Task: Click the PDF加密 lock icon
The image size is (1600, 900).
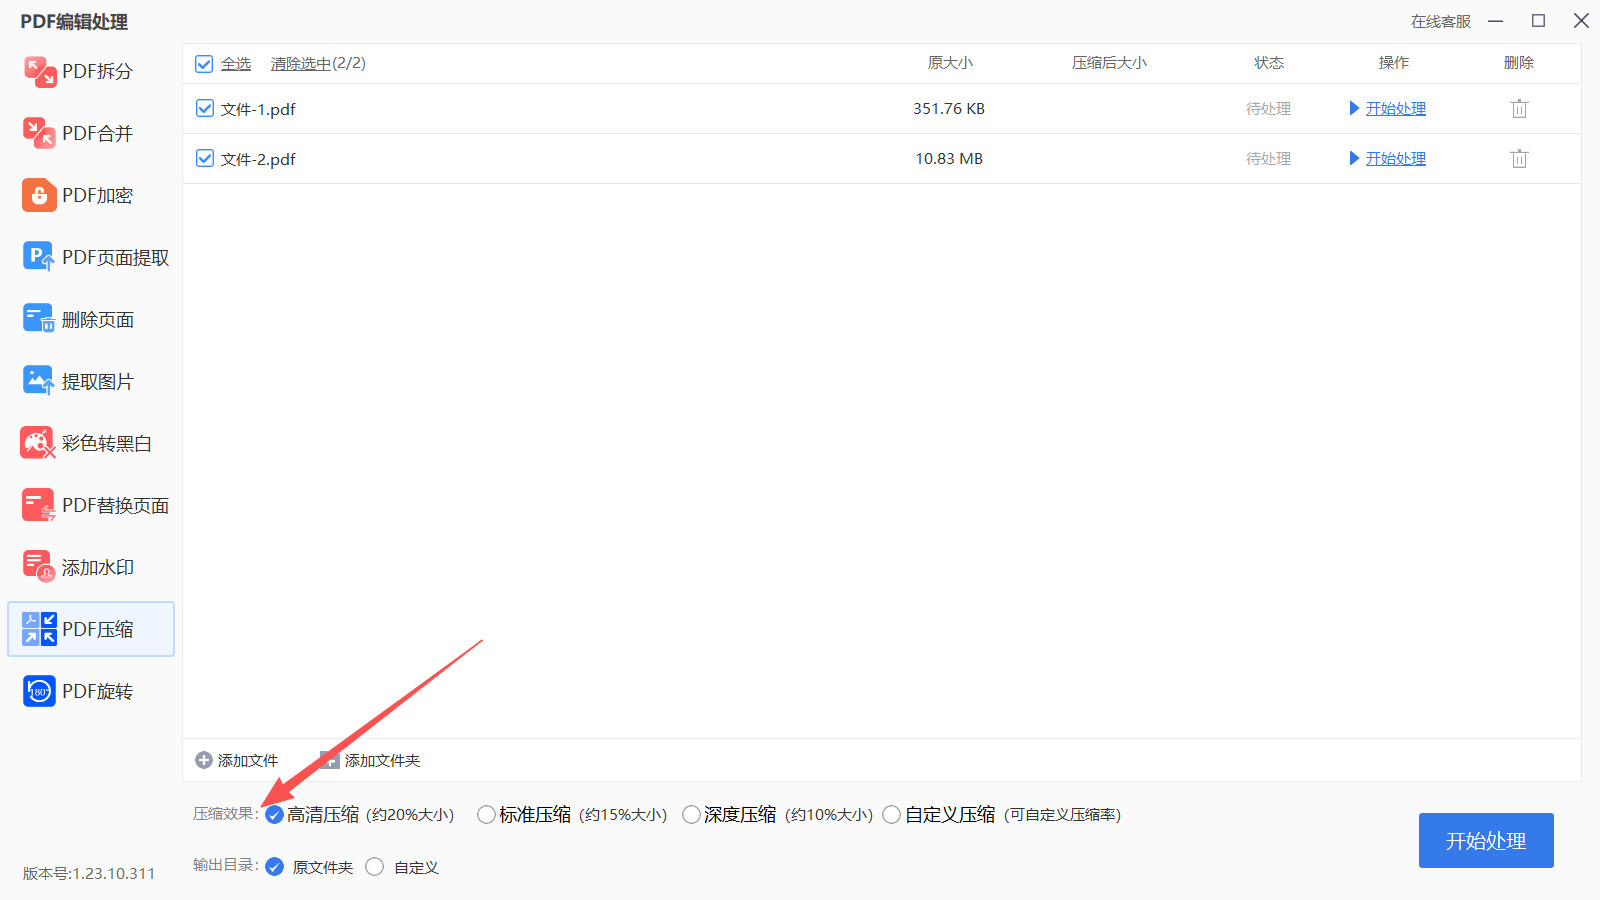Action: [x=39, y=196]
